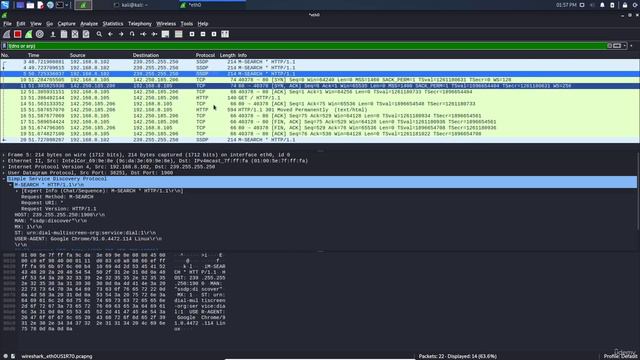
Task: Sort packets by Source column
Action: pos(78,55)
